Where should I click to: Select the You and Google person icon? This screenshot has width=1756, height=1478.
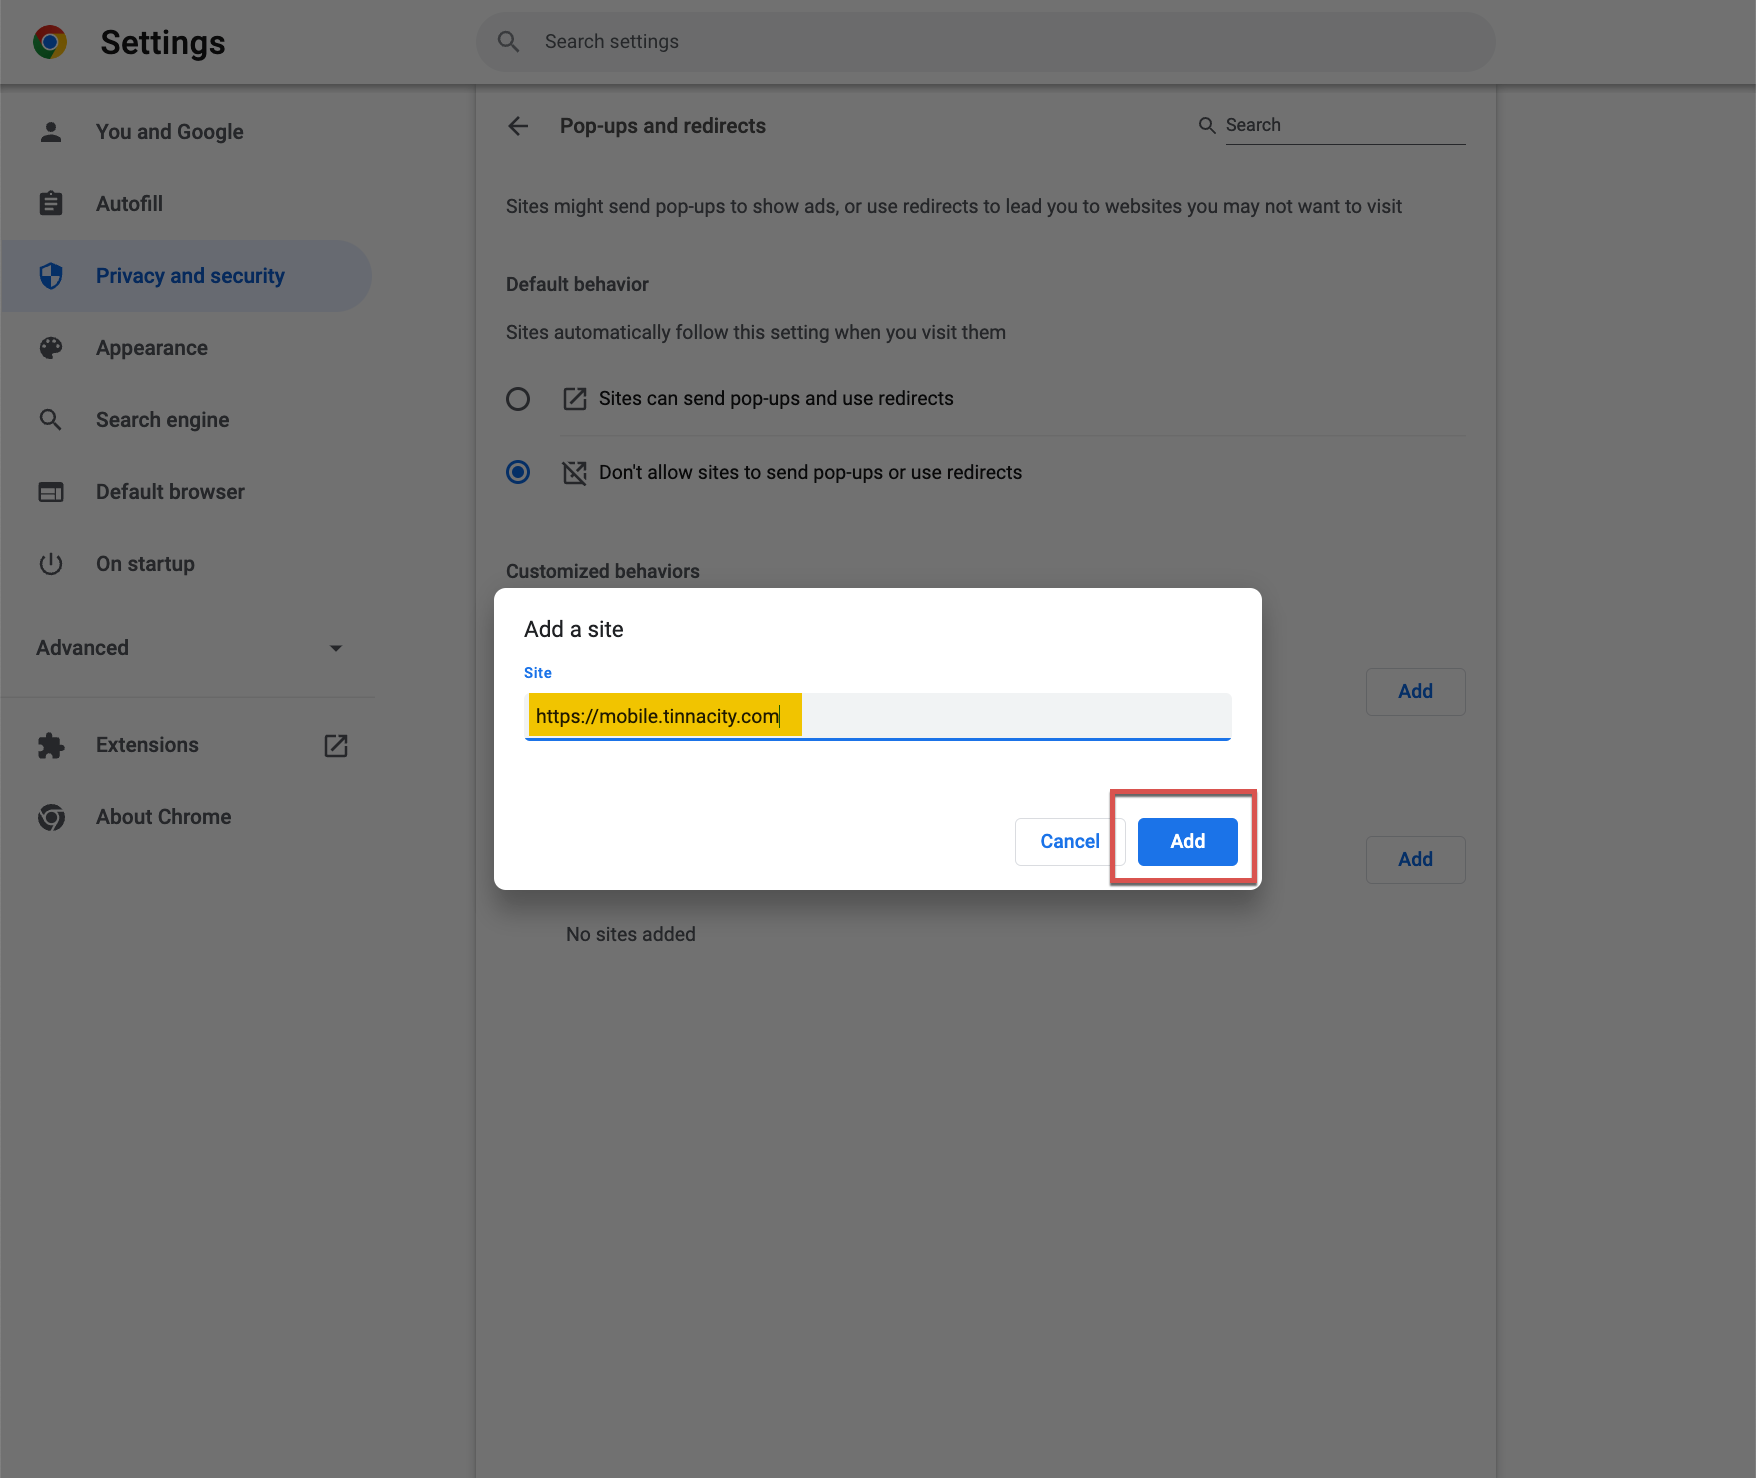[x=50, y=130]
